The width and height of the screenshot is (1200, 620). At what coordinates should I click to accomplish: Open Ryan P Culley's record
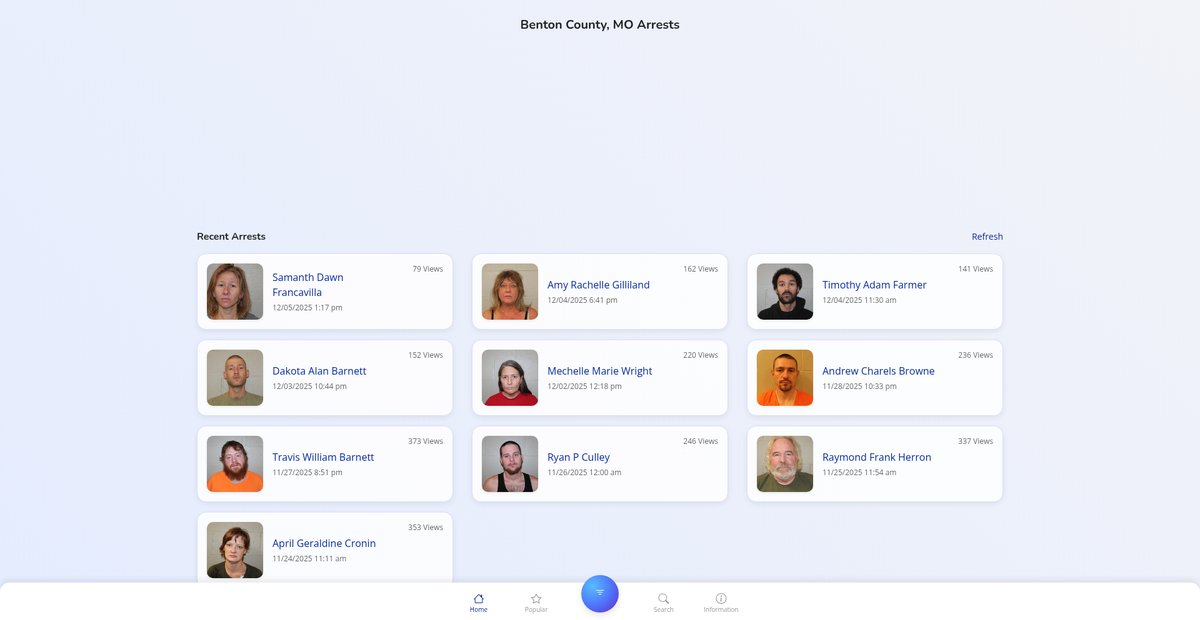point(600,464)
